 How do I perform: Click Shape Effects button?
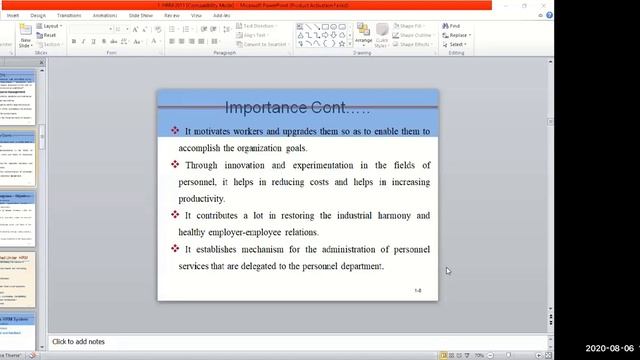point(412,44)
